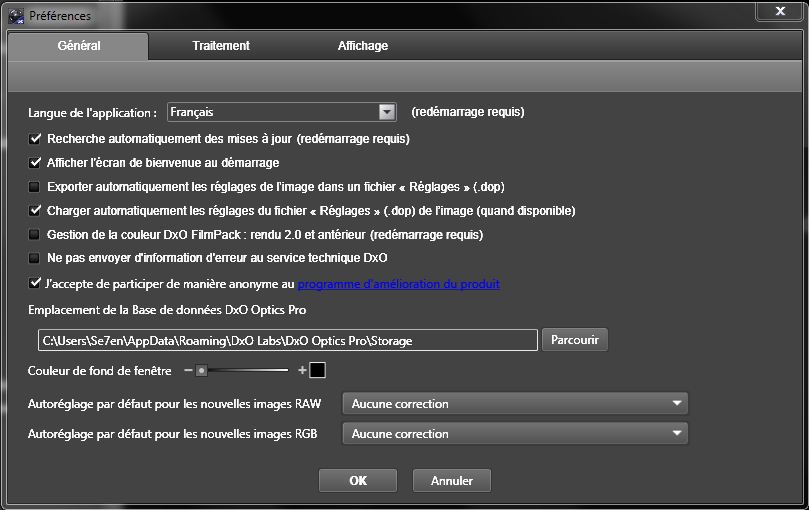The width and height of the screenshot is (809, 510).
Task: Toggle J'accepte de participer checkbox
Action: [35, 283]
